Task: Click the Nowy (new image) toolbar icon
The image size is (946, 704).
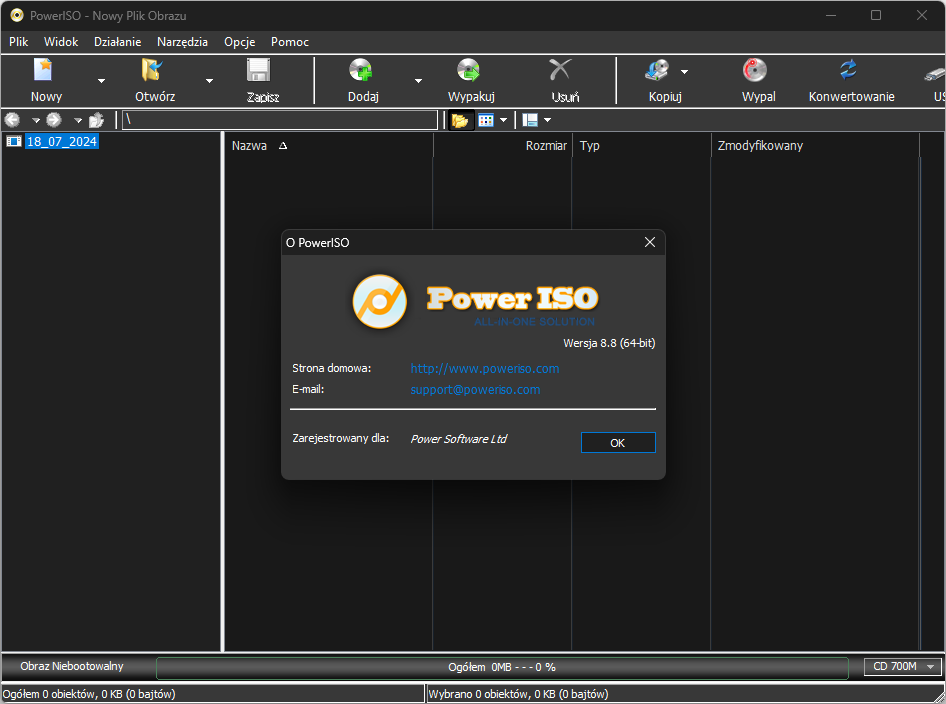Action: 43,70
